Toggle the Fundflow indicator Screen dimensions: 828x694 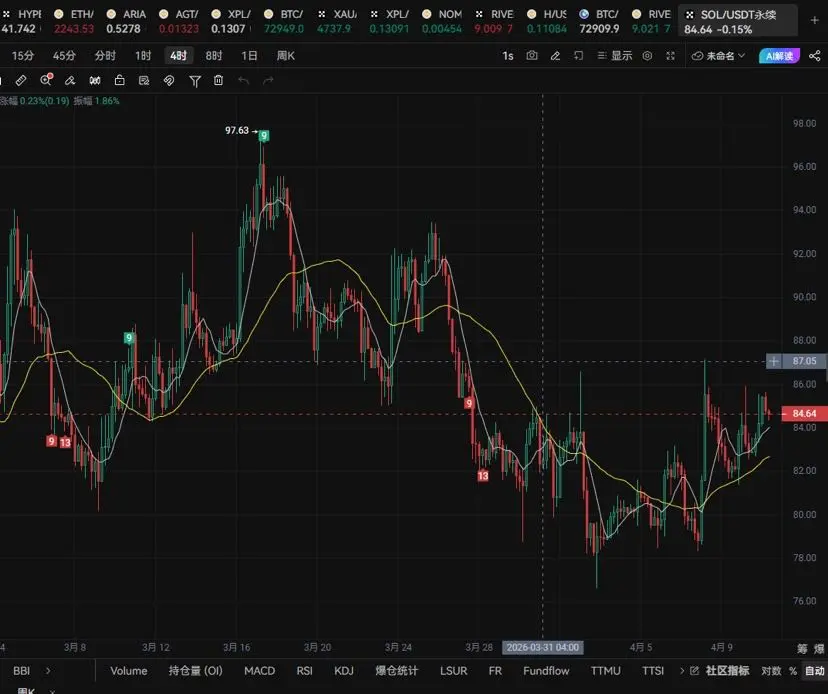[x=546, y=671]
